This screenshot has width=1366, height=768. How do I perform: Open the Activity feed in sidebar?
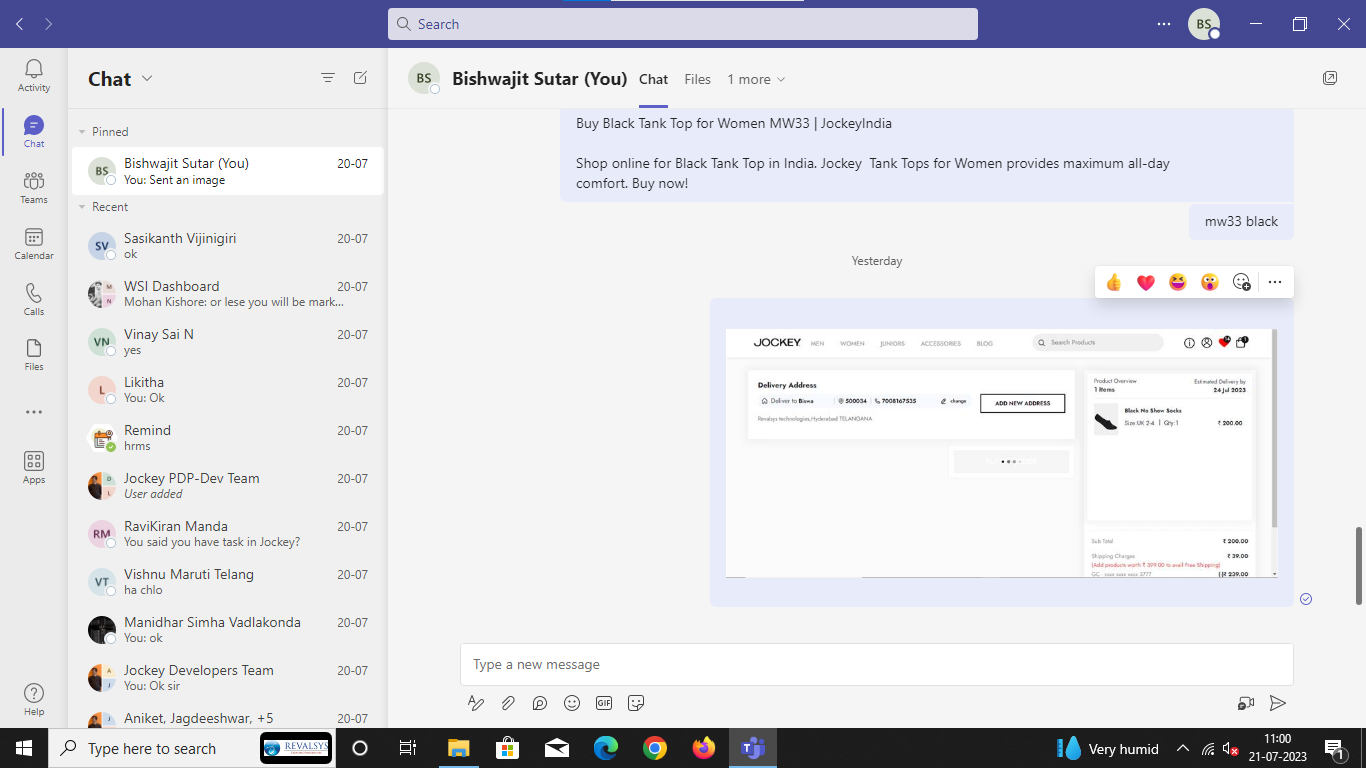pyautogui.click(x=34, y=75)
